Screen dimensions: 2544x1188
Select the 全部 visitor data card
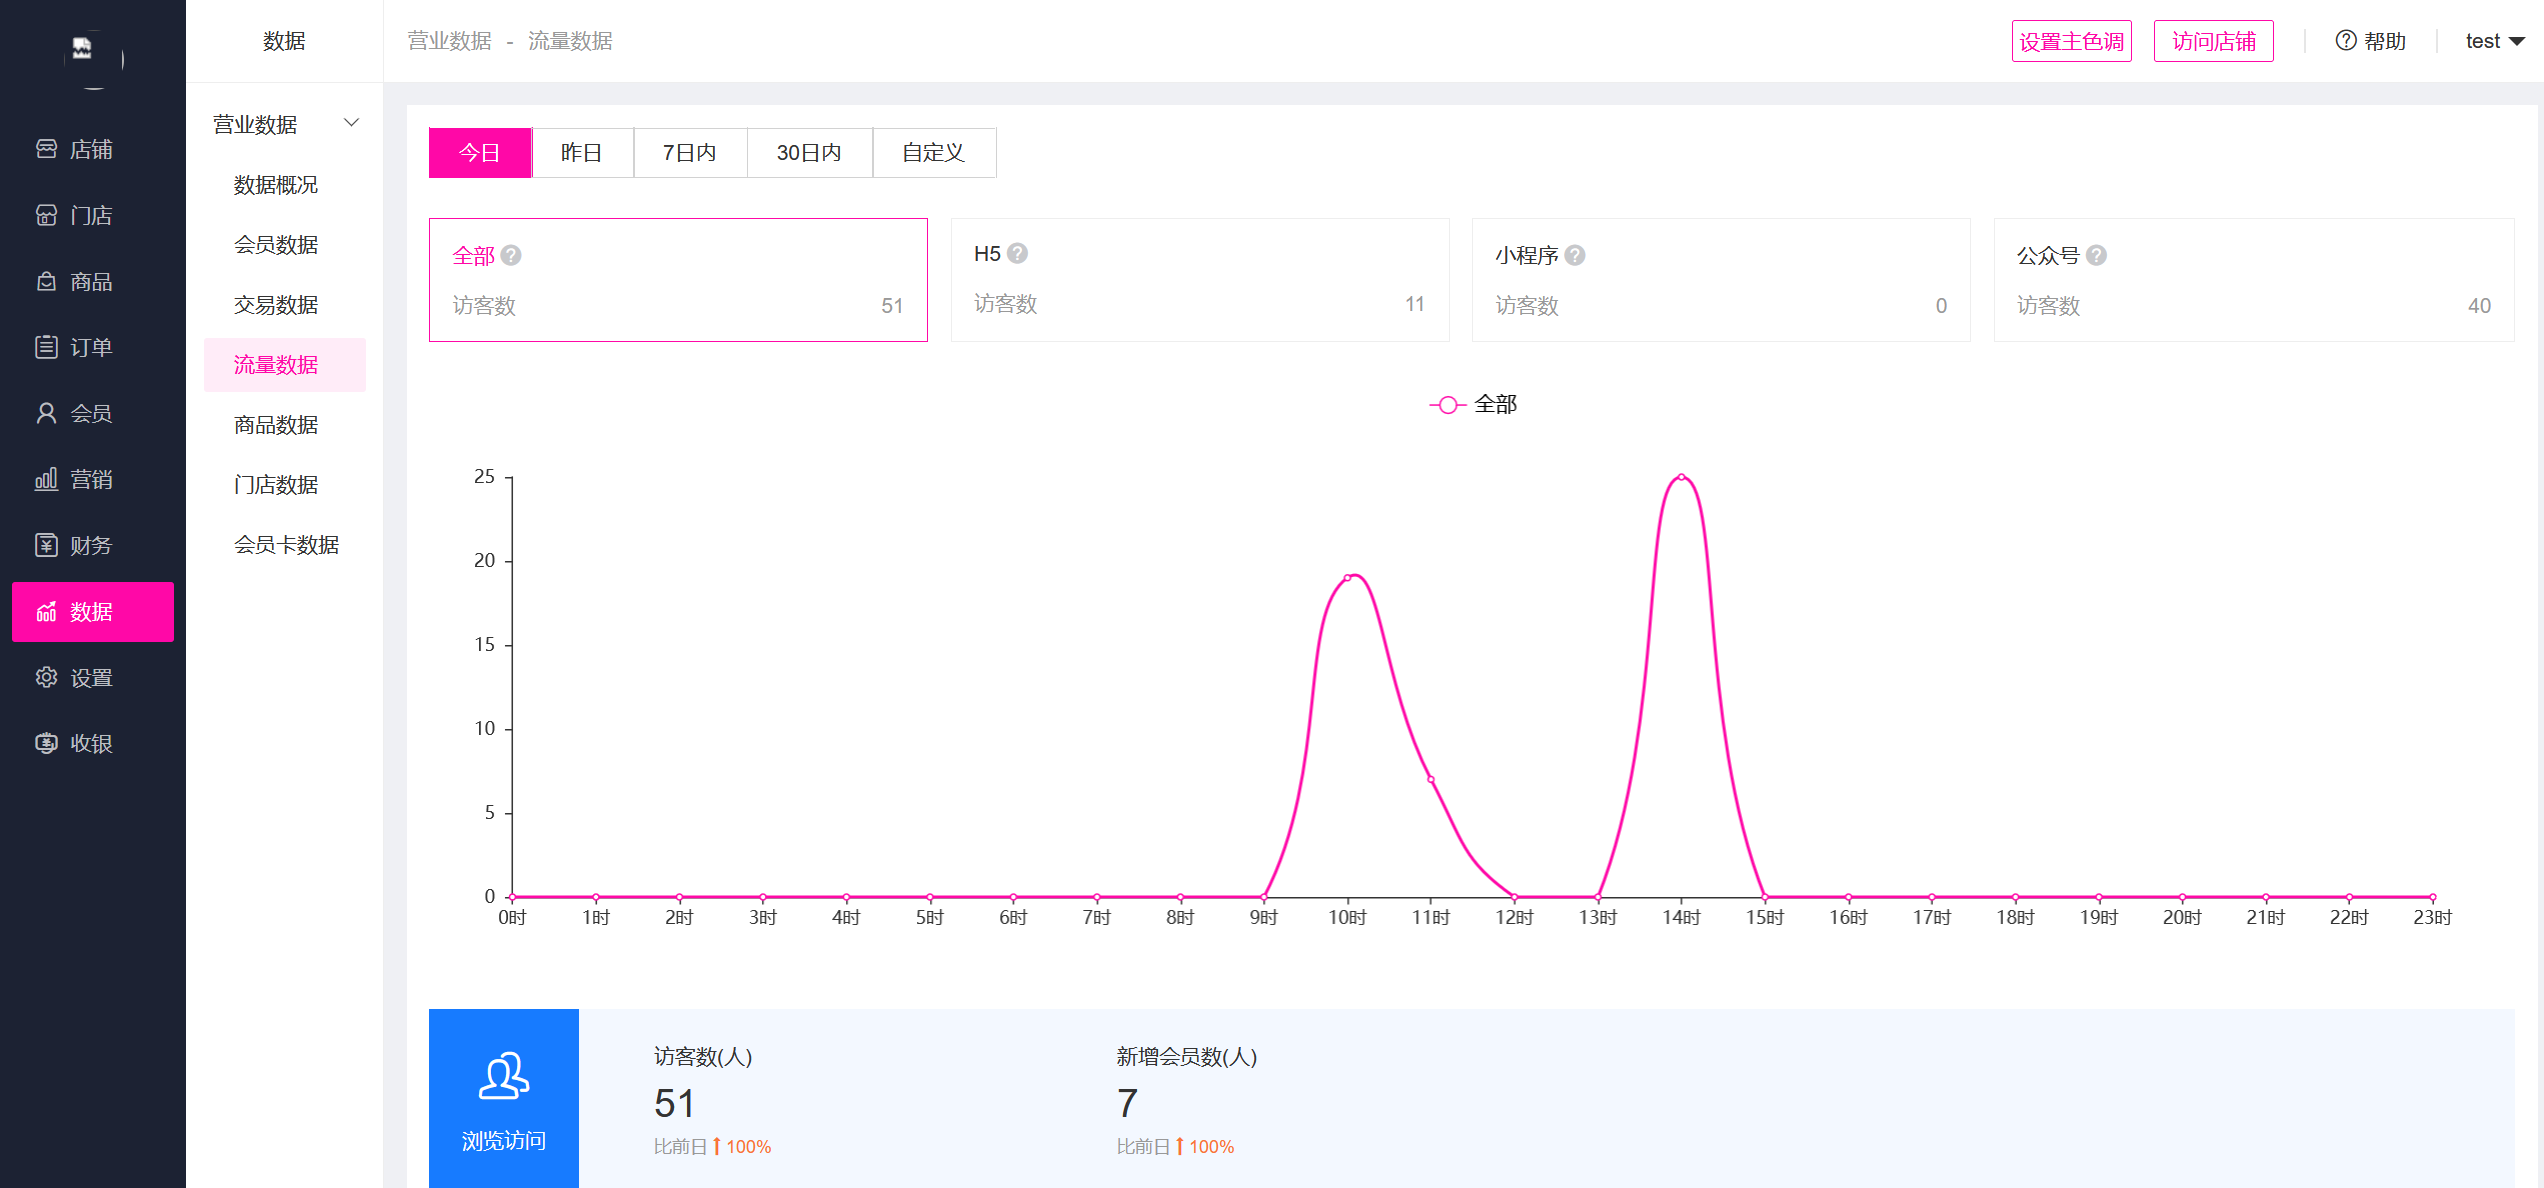tap(677, 280)
